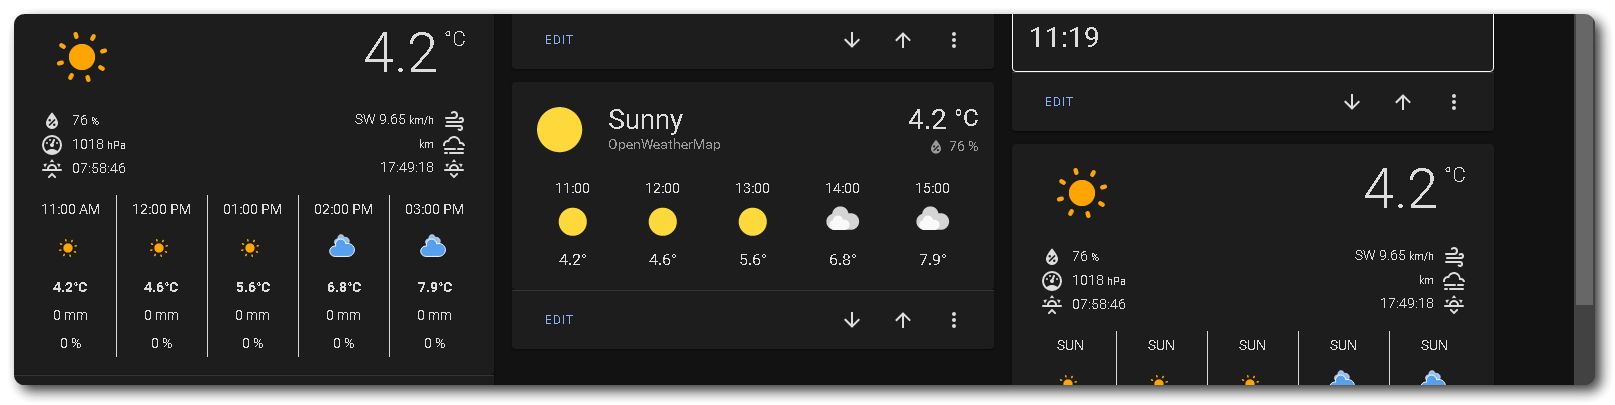Click the pressure gauge icon in the card below the clock
This screenshot has width=1615, height=405.
1052,281
